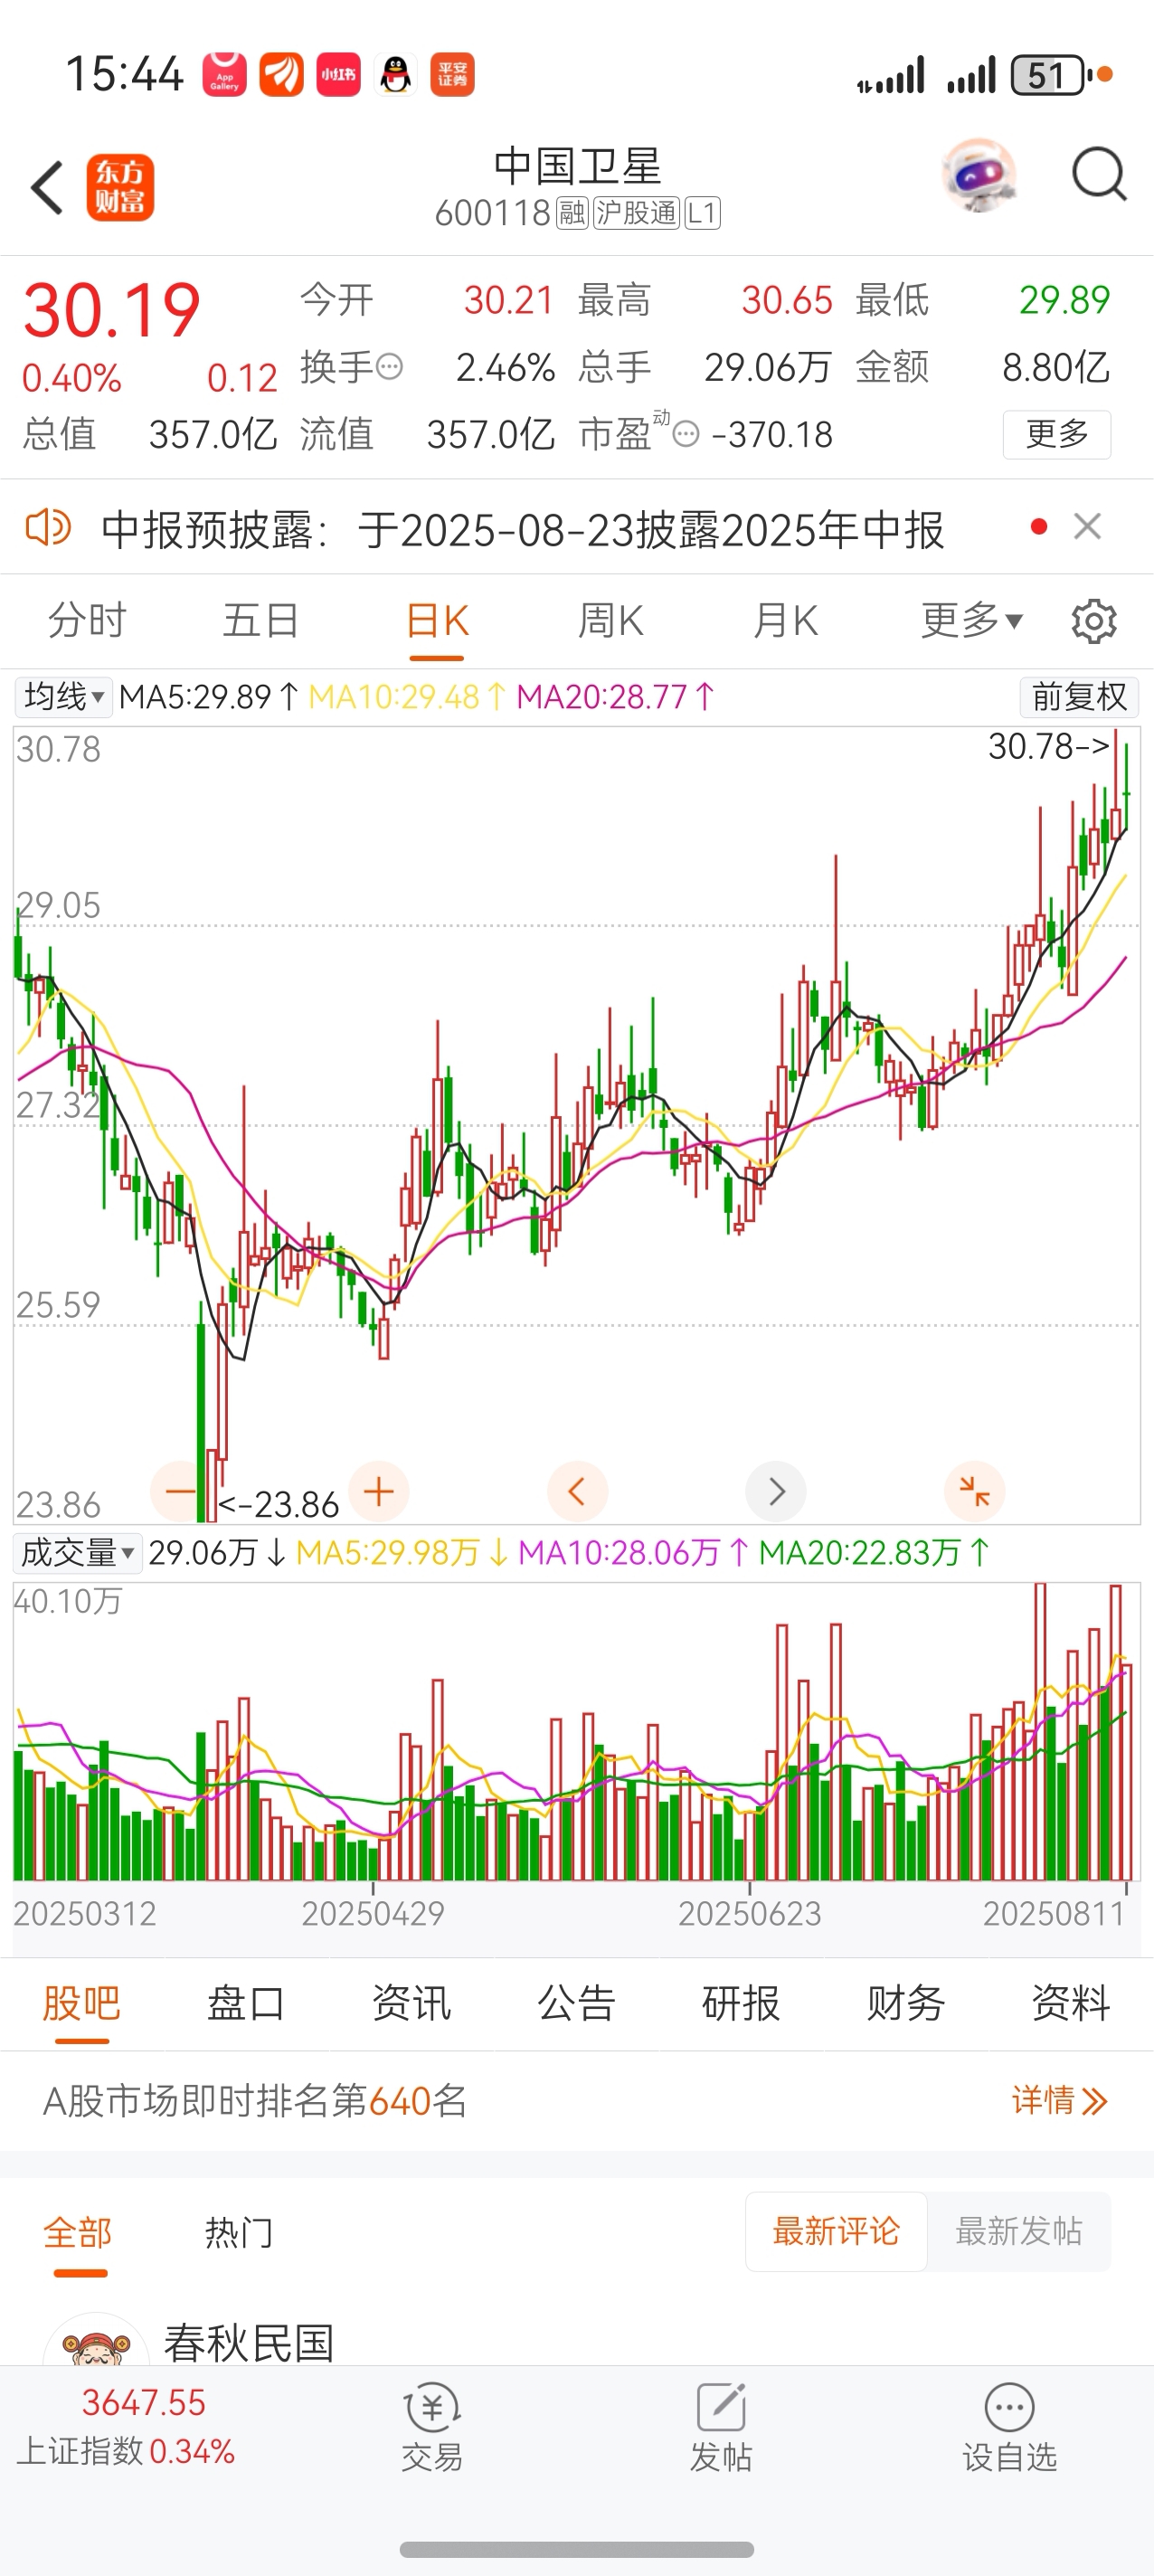Open the 盘口 tab
This screenshot has width=1154, height=2576.
tap(246, 2004)
